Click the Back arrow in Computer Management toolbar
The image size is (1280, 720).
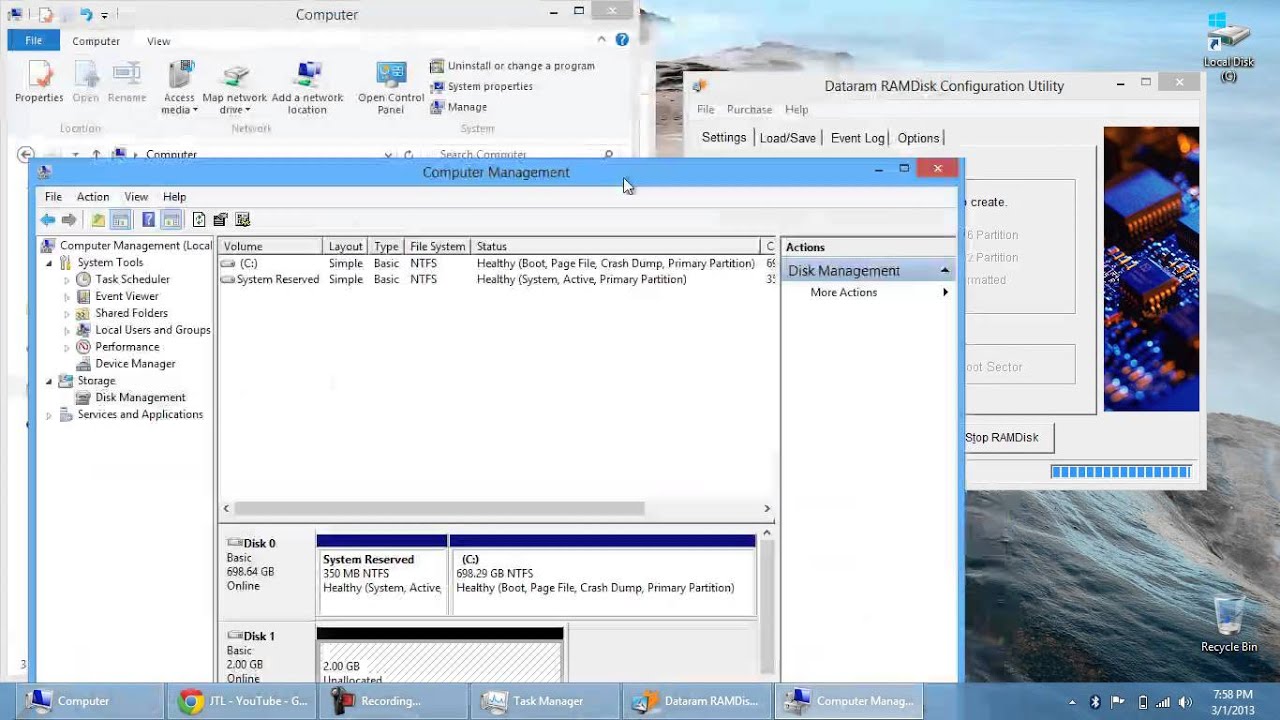pos(47,220)
